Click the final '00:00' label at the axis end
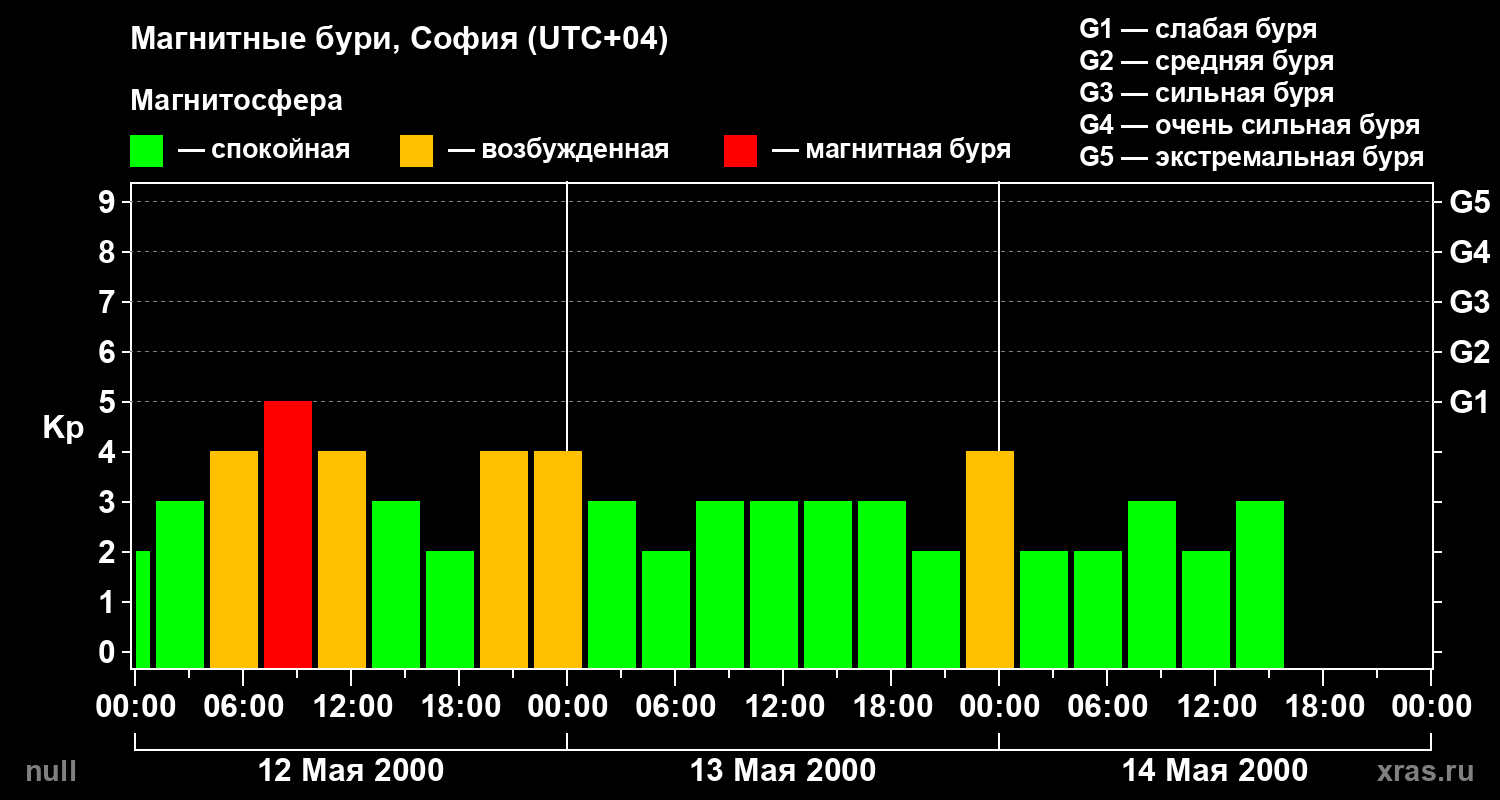 pyautogui.click(x=1431, y=706)
